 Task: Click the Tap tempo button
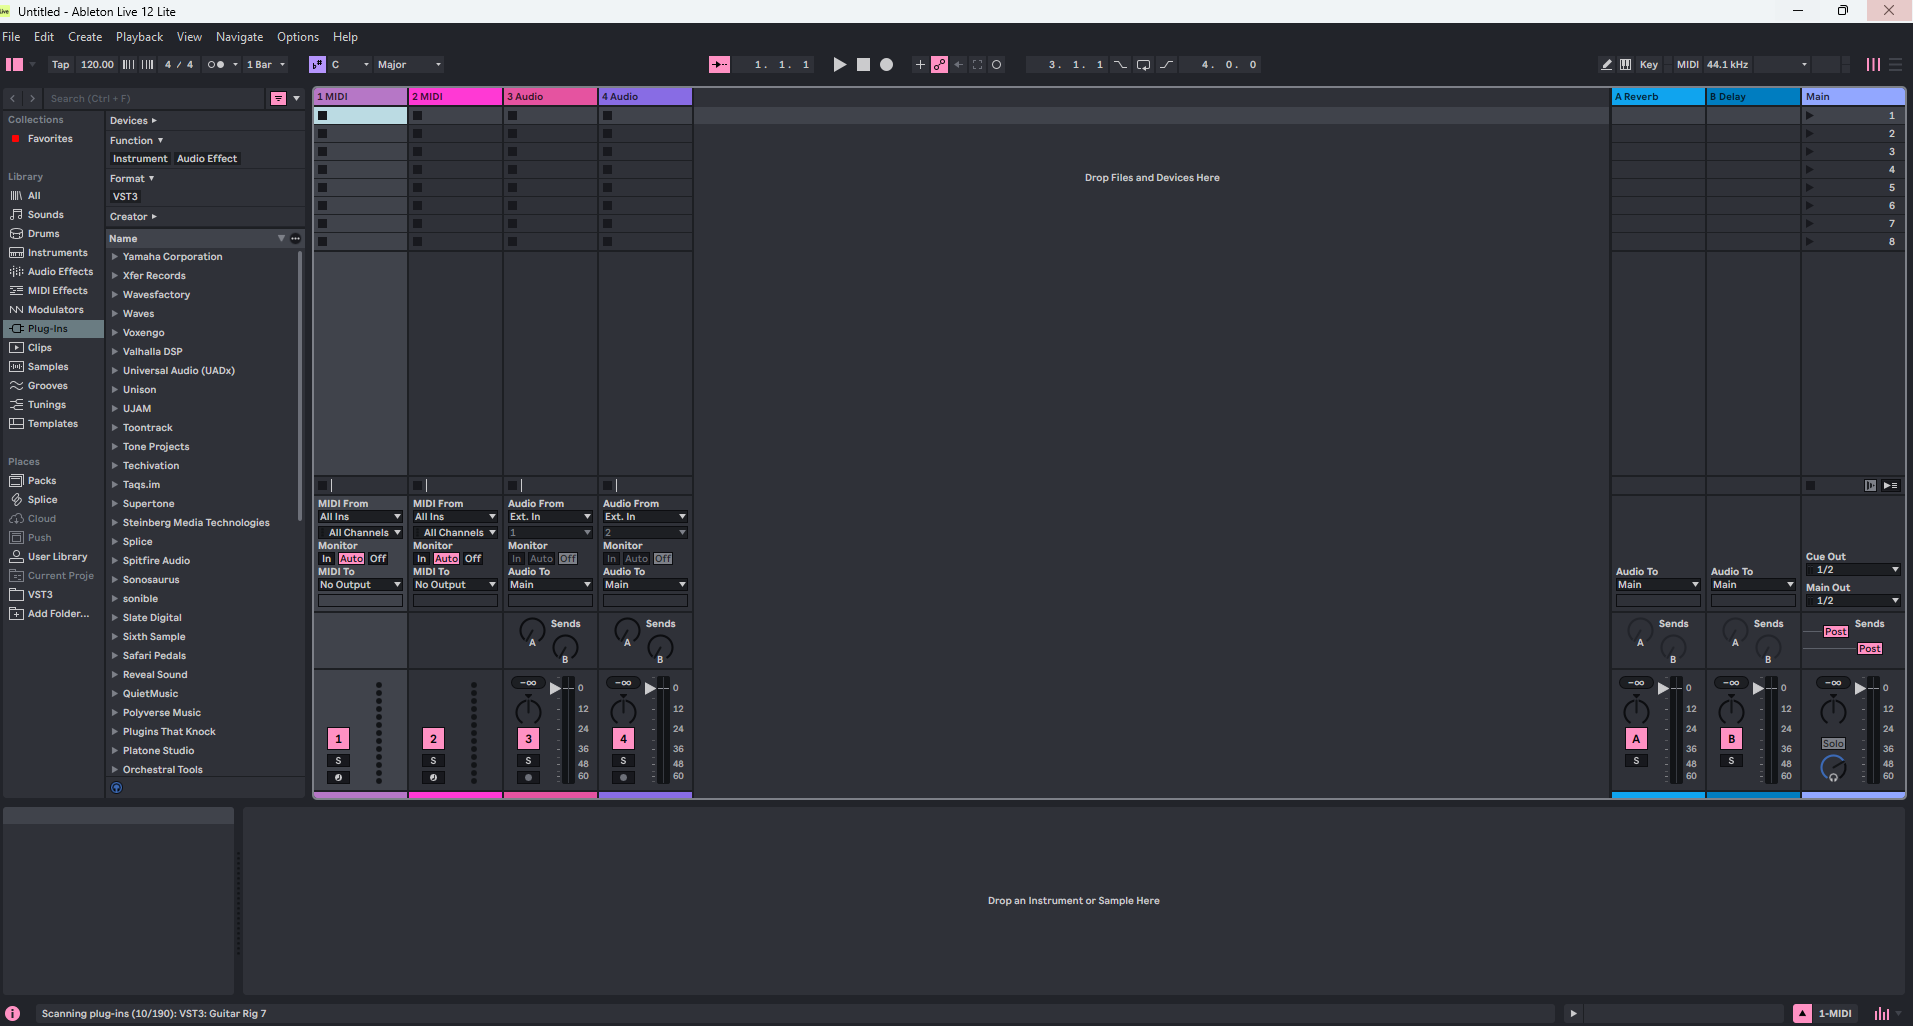pyautogui.click(x=60, y=64)
